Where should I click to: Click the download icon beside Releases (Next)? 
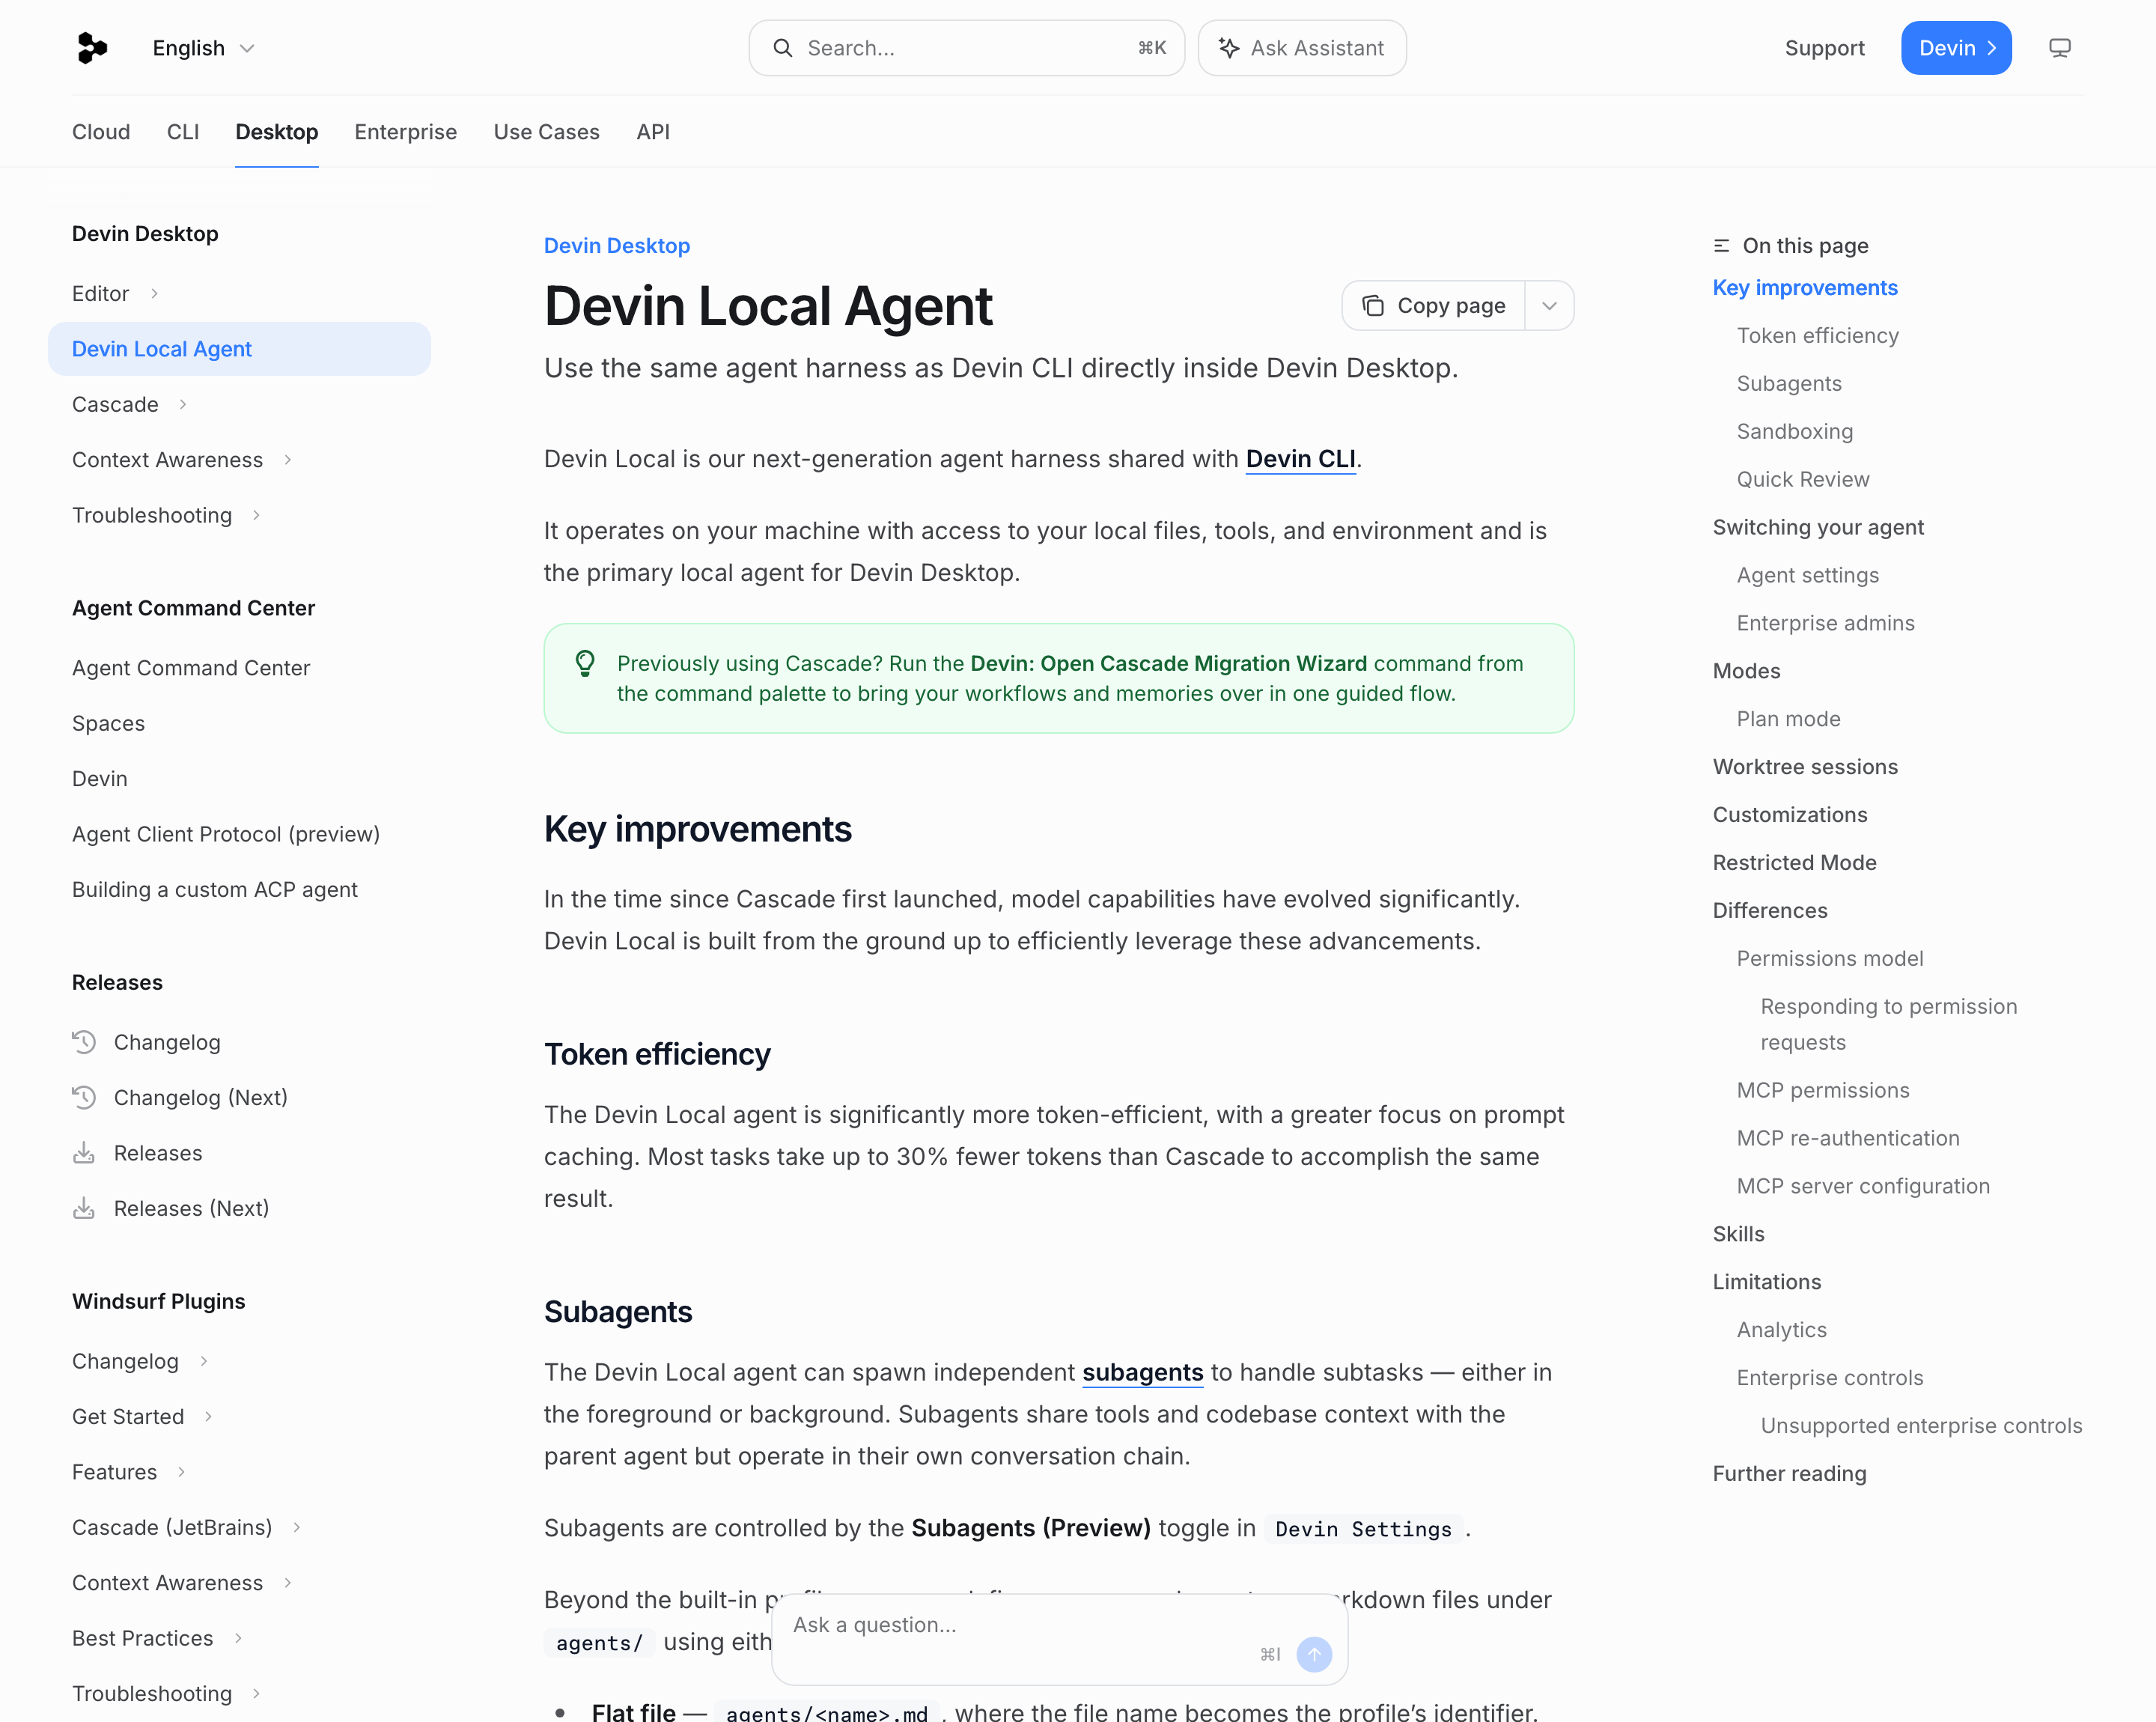(84, 1208)
